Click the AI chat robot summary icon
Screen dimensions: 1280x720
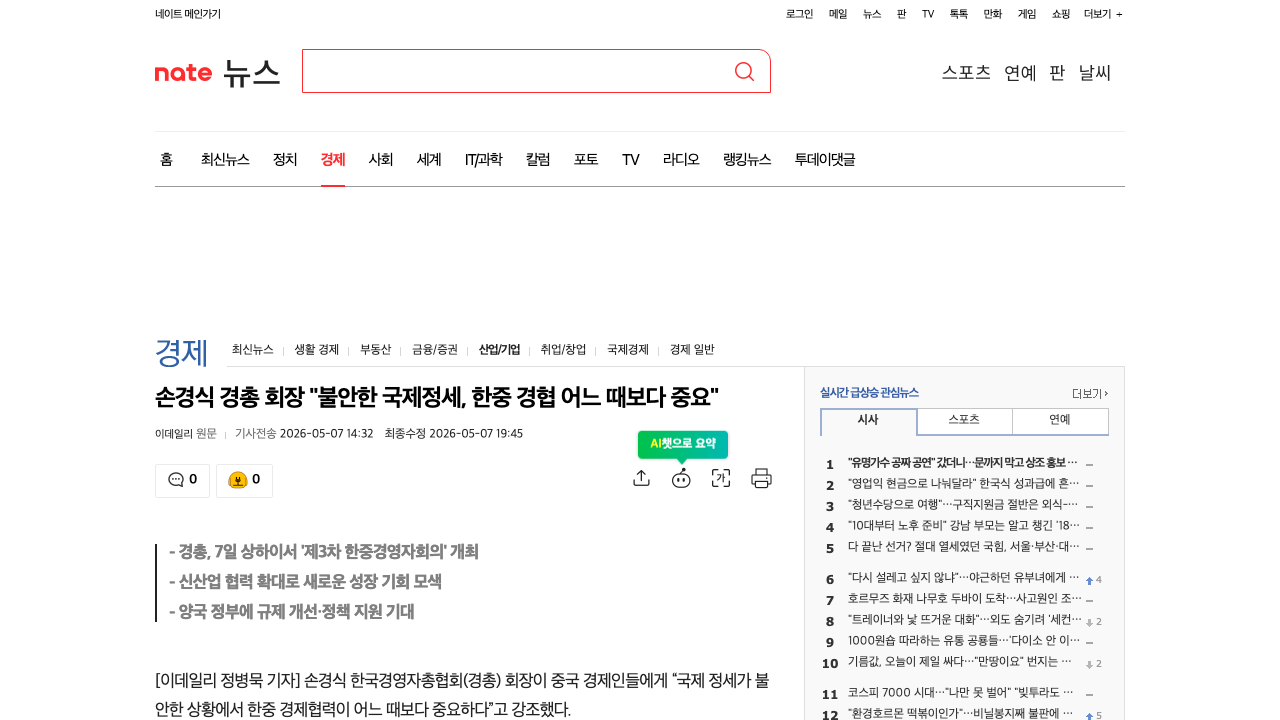tap(681, 478)
